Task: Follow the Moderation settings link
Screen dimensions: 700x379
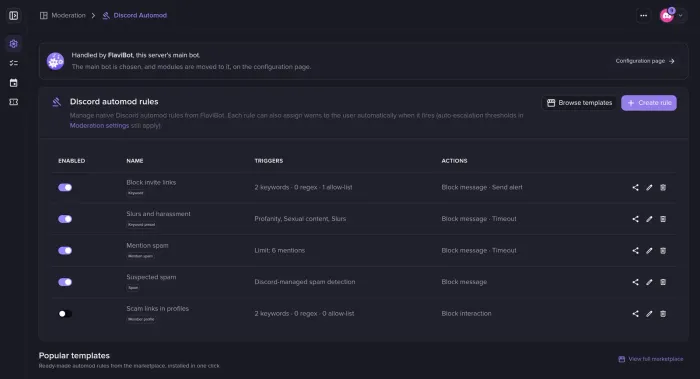Action: tap(99, 126)
